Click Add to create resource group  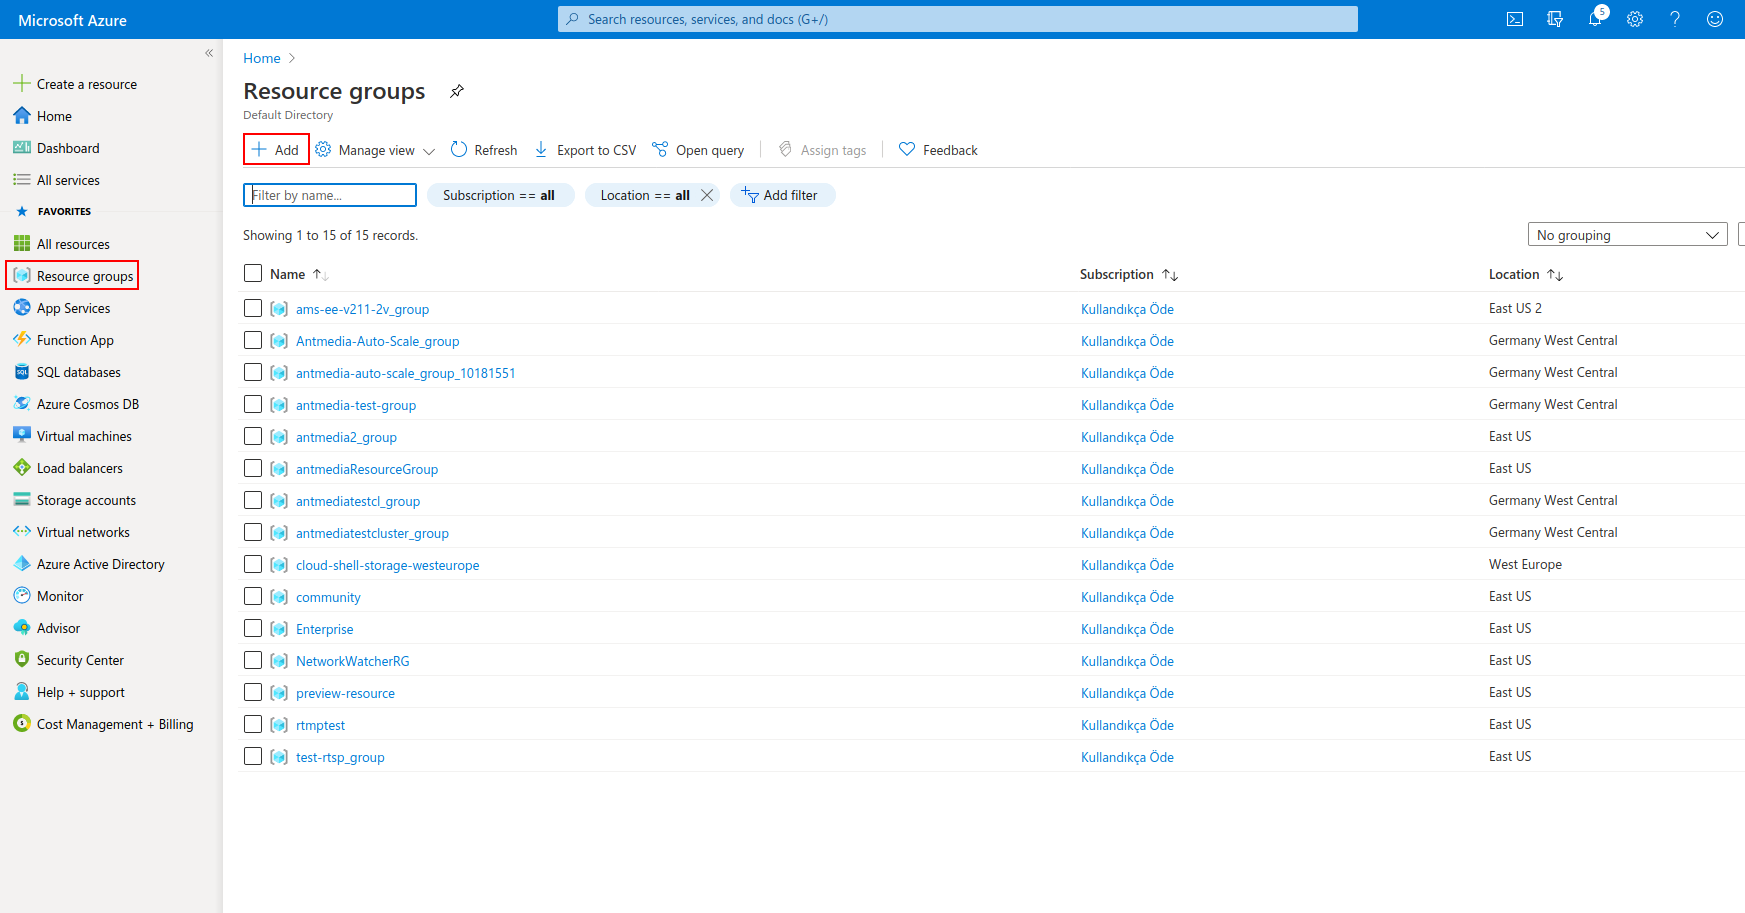(x=276, y=150)
